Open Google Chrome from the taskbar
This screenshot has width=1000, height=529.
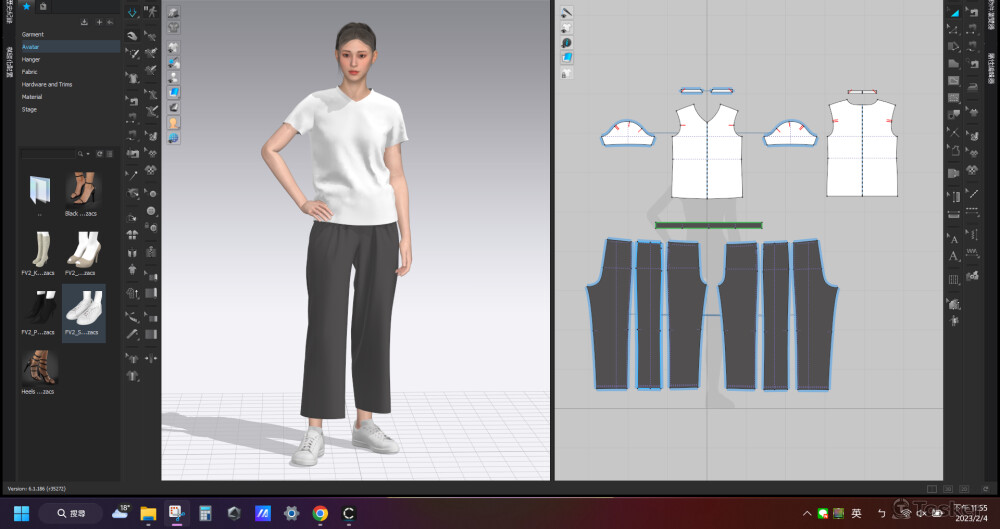point(320,513)
